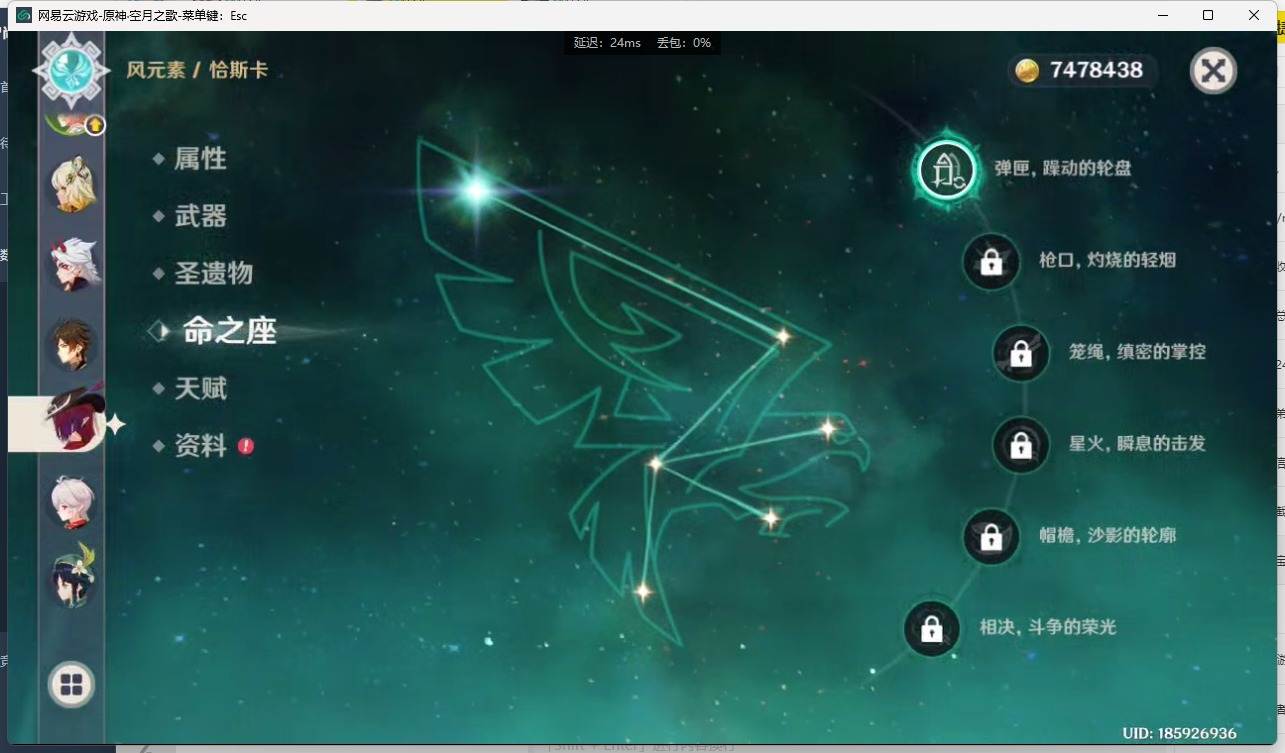The height and width of the screenshot is (753, 1285).
Task: Click the bright glowing star on the constellation
Action: point(476,189)
